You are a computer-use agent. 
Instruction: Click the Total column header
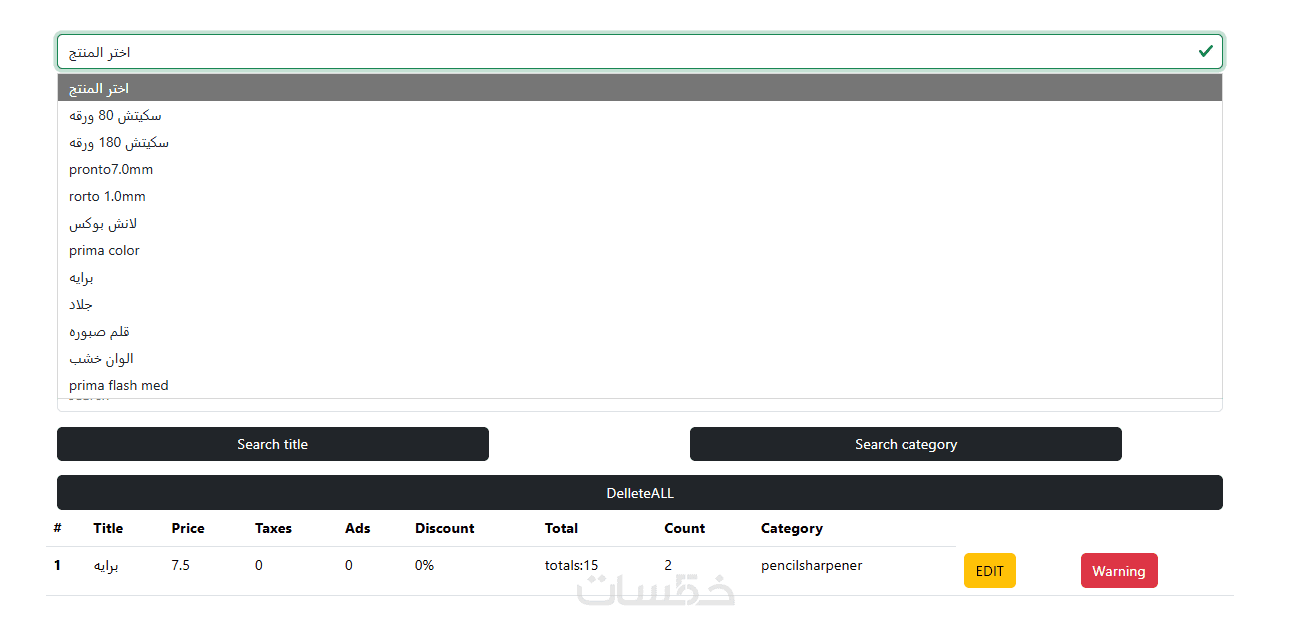[x=561, y=528]
